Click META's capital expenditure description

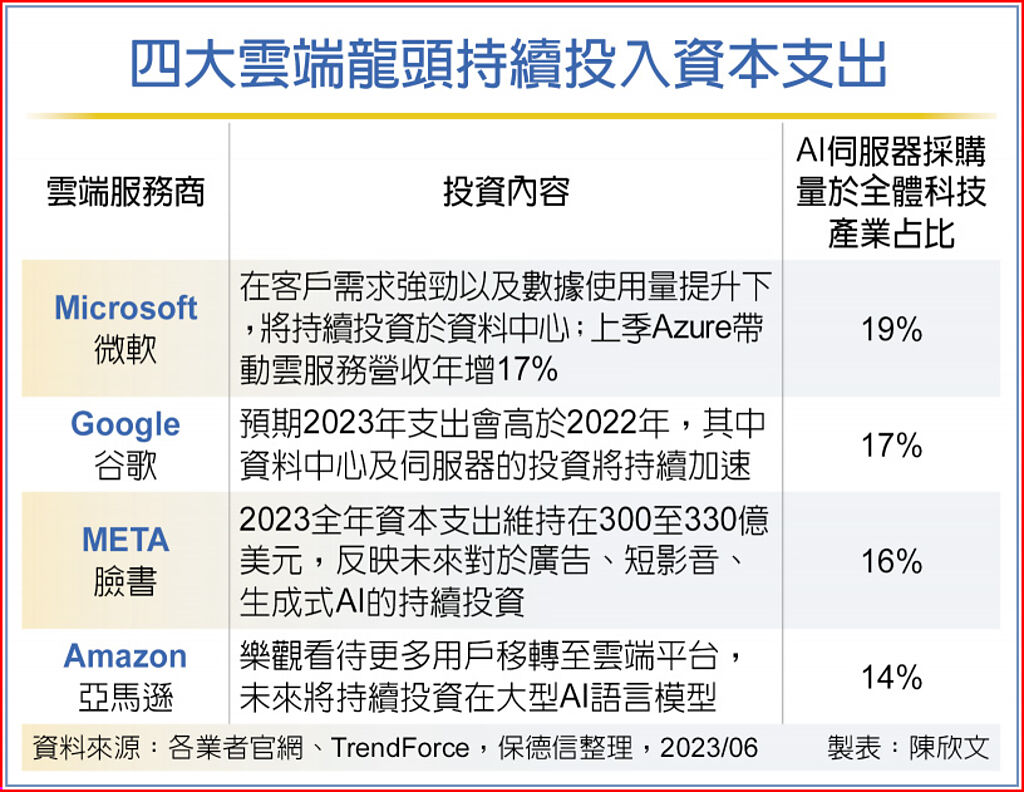(x=506, y=560)
